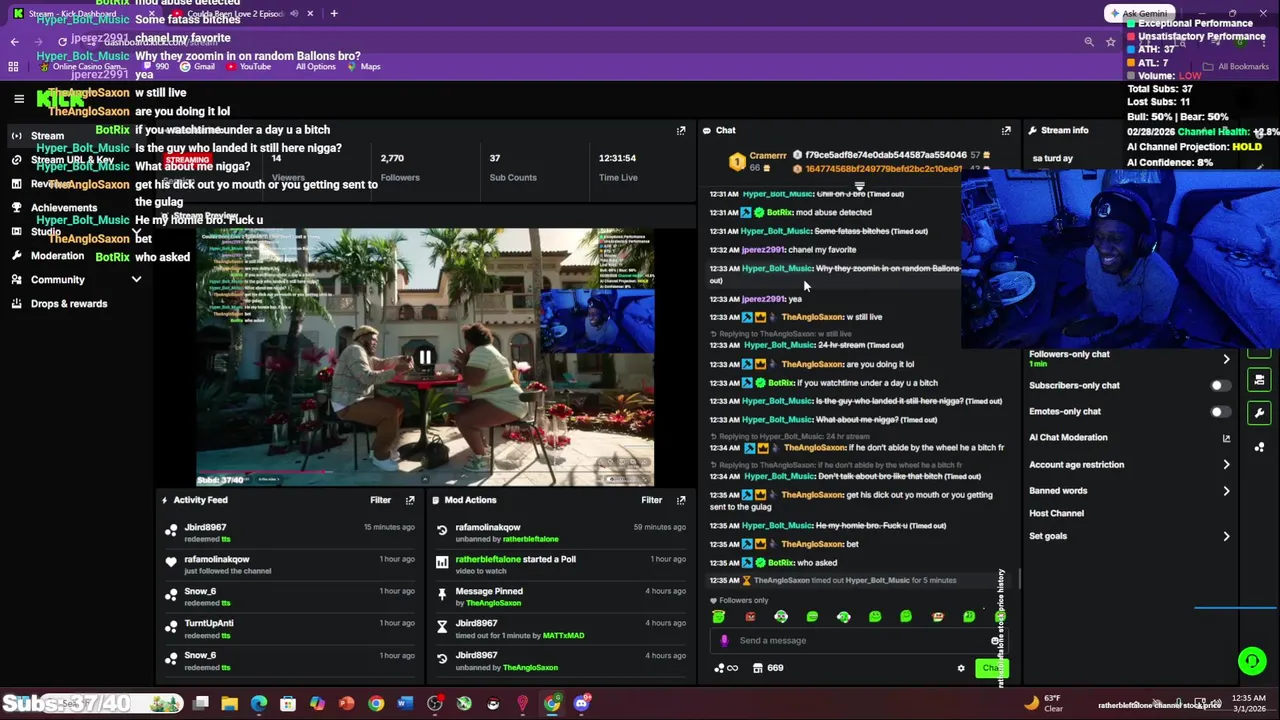1280x720 pixels.
Task: Open the Mod Actions Filter dropdown
Action: (651, 500)
